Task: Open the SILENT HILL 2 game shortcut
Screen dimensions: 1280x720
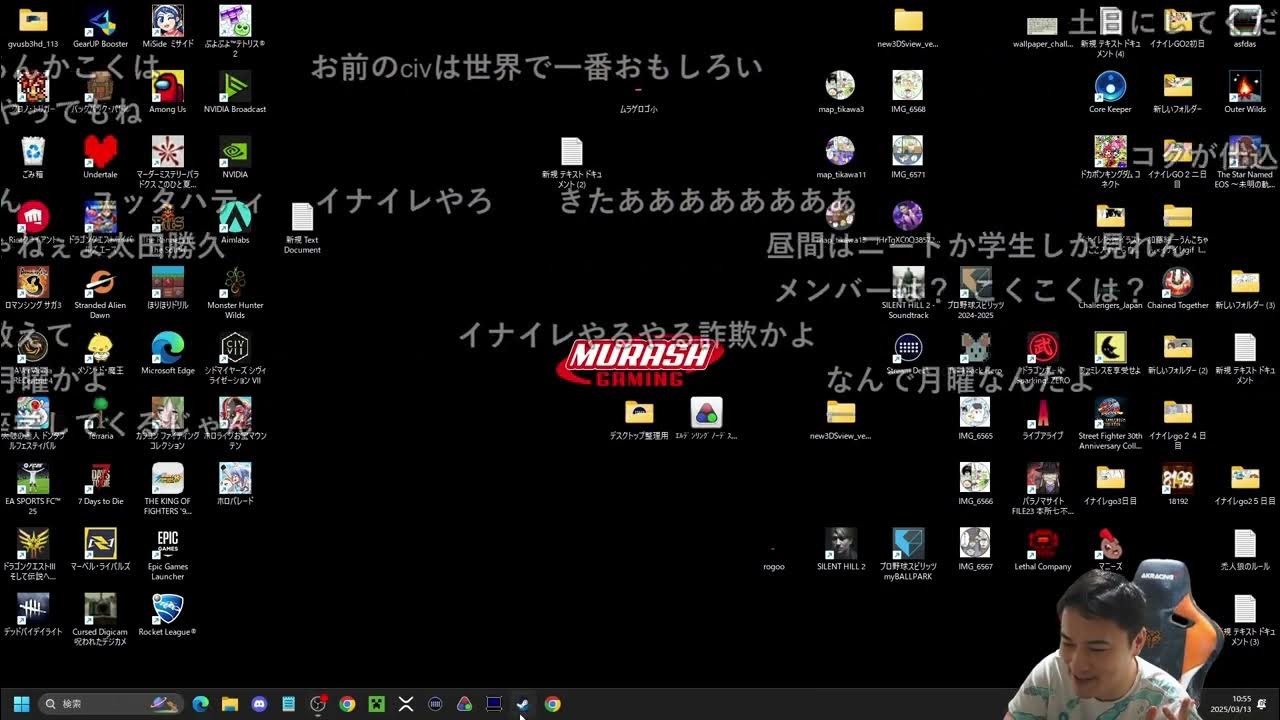Action: (841, 544)
